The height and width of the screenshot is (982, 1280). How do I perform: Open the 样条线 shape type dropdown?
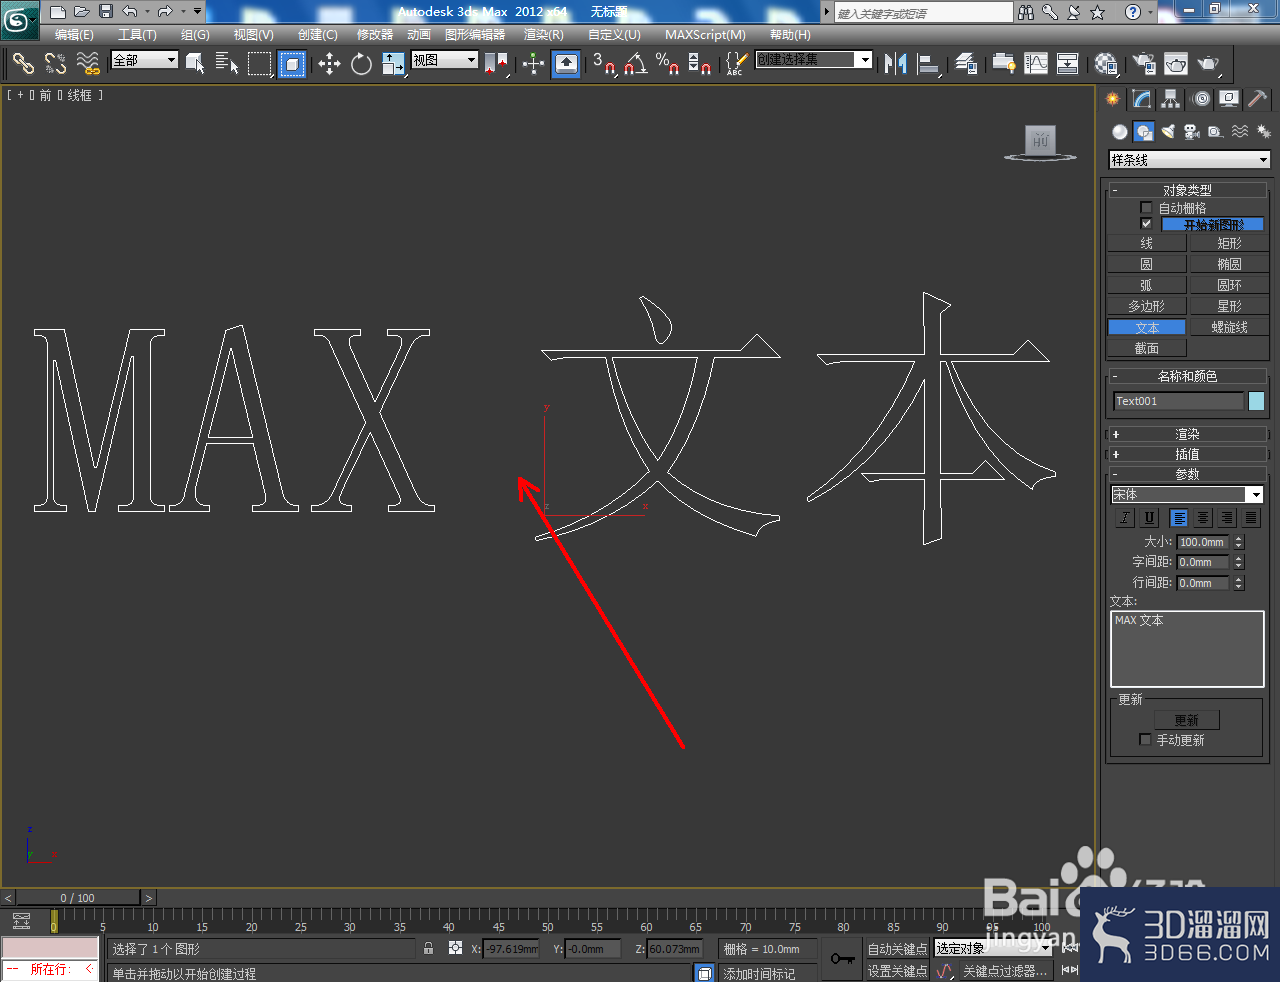(x=1189, y=160)
